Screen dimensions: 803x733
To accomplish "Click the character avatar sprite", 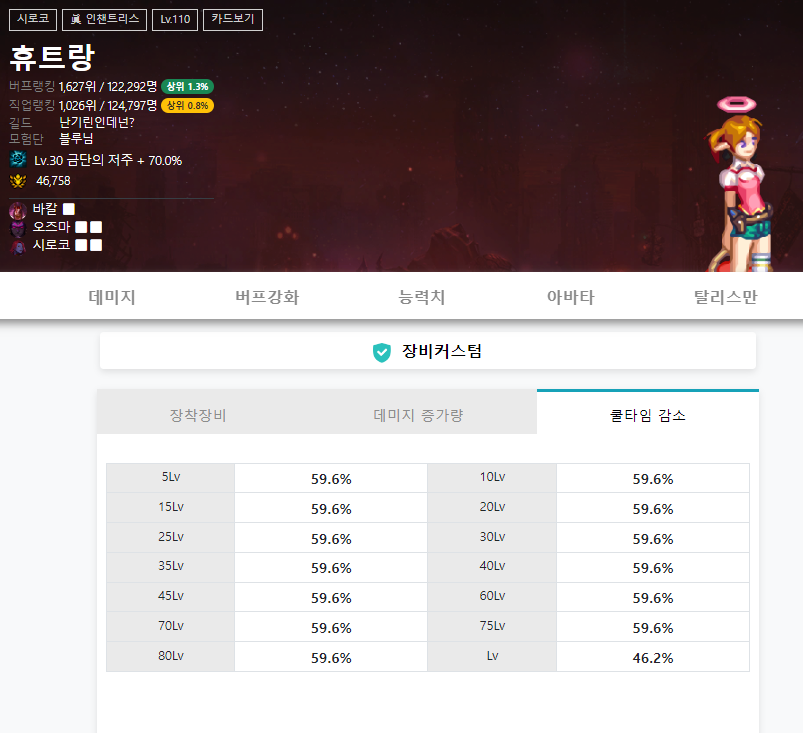I will coord(739,184).
